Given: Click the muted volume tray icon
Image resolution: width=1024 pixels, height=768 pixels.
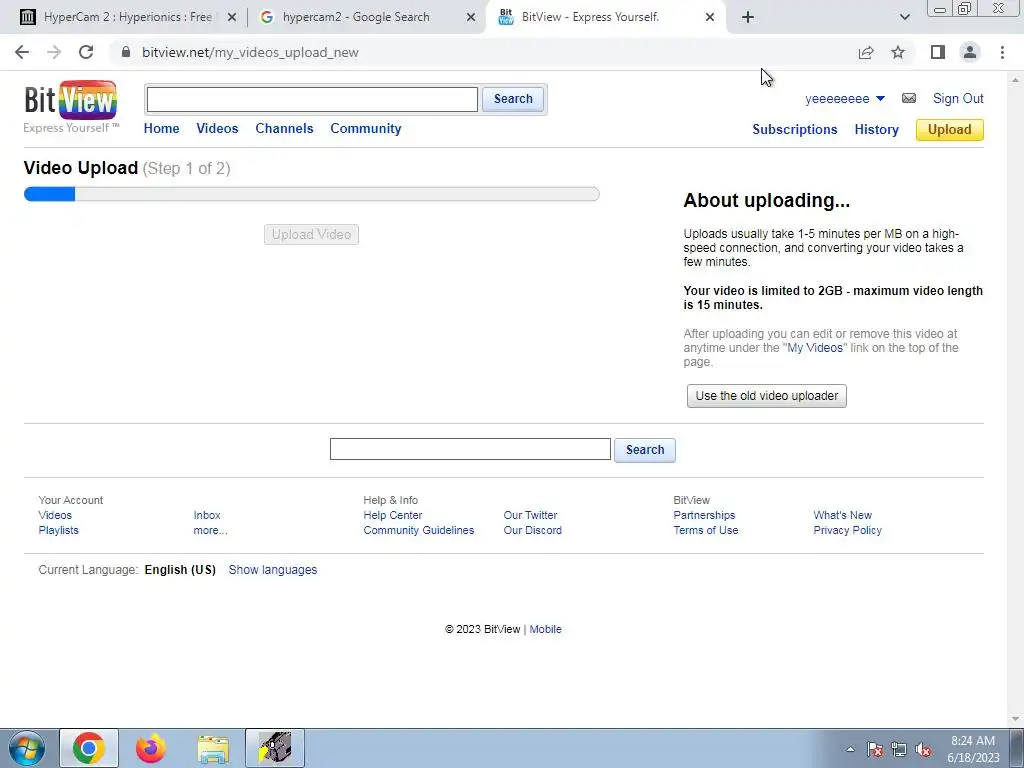Looking at the screenshot, I should [x=923, y=749].
